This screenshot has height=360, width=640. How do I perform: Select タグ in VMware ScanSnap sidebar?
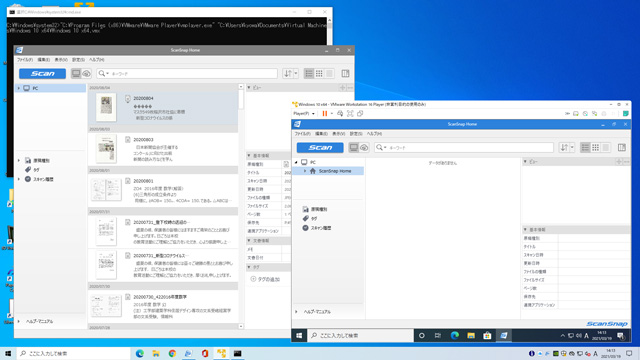313,218
